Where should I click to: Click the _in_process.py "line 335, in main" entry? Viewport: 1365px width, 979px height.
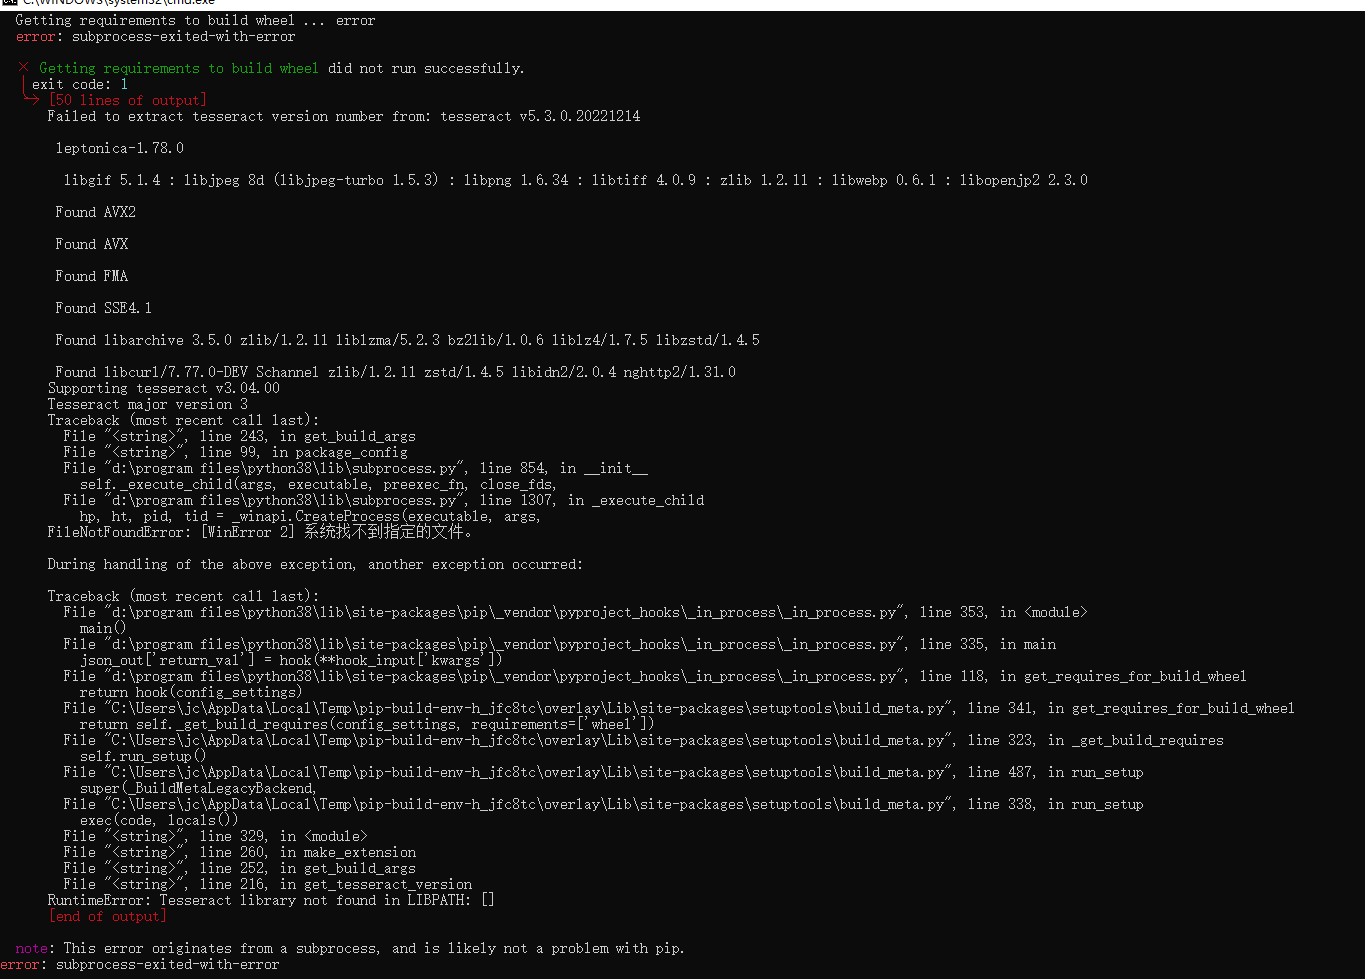[x=560, y=644]
